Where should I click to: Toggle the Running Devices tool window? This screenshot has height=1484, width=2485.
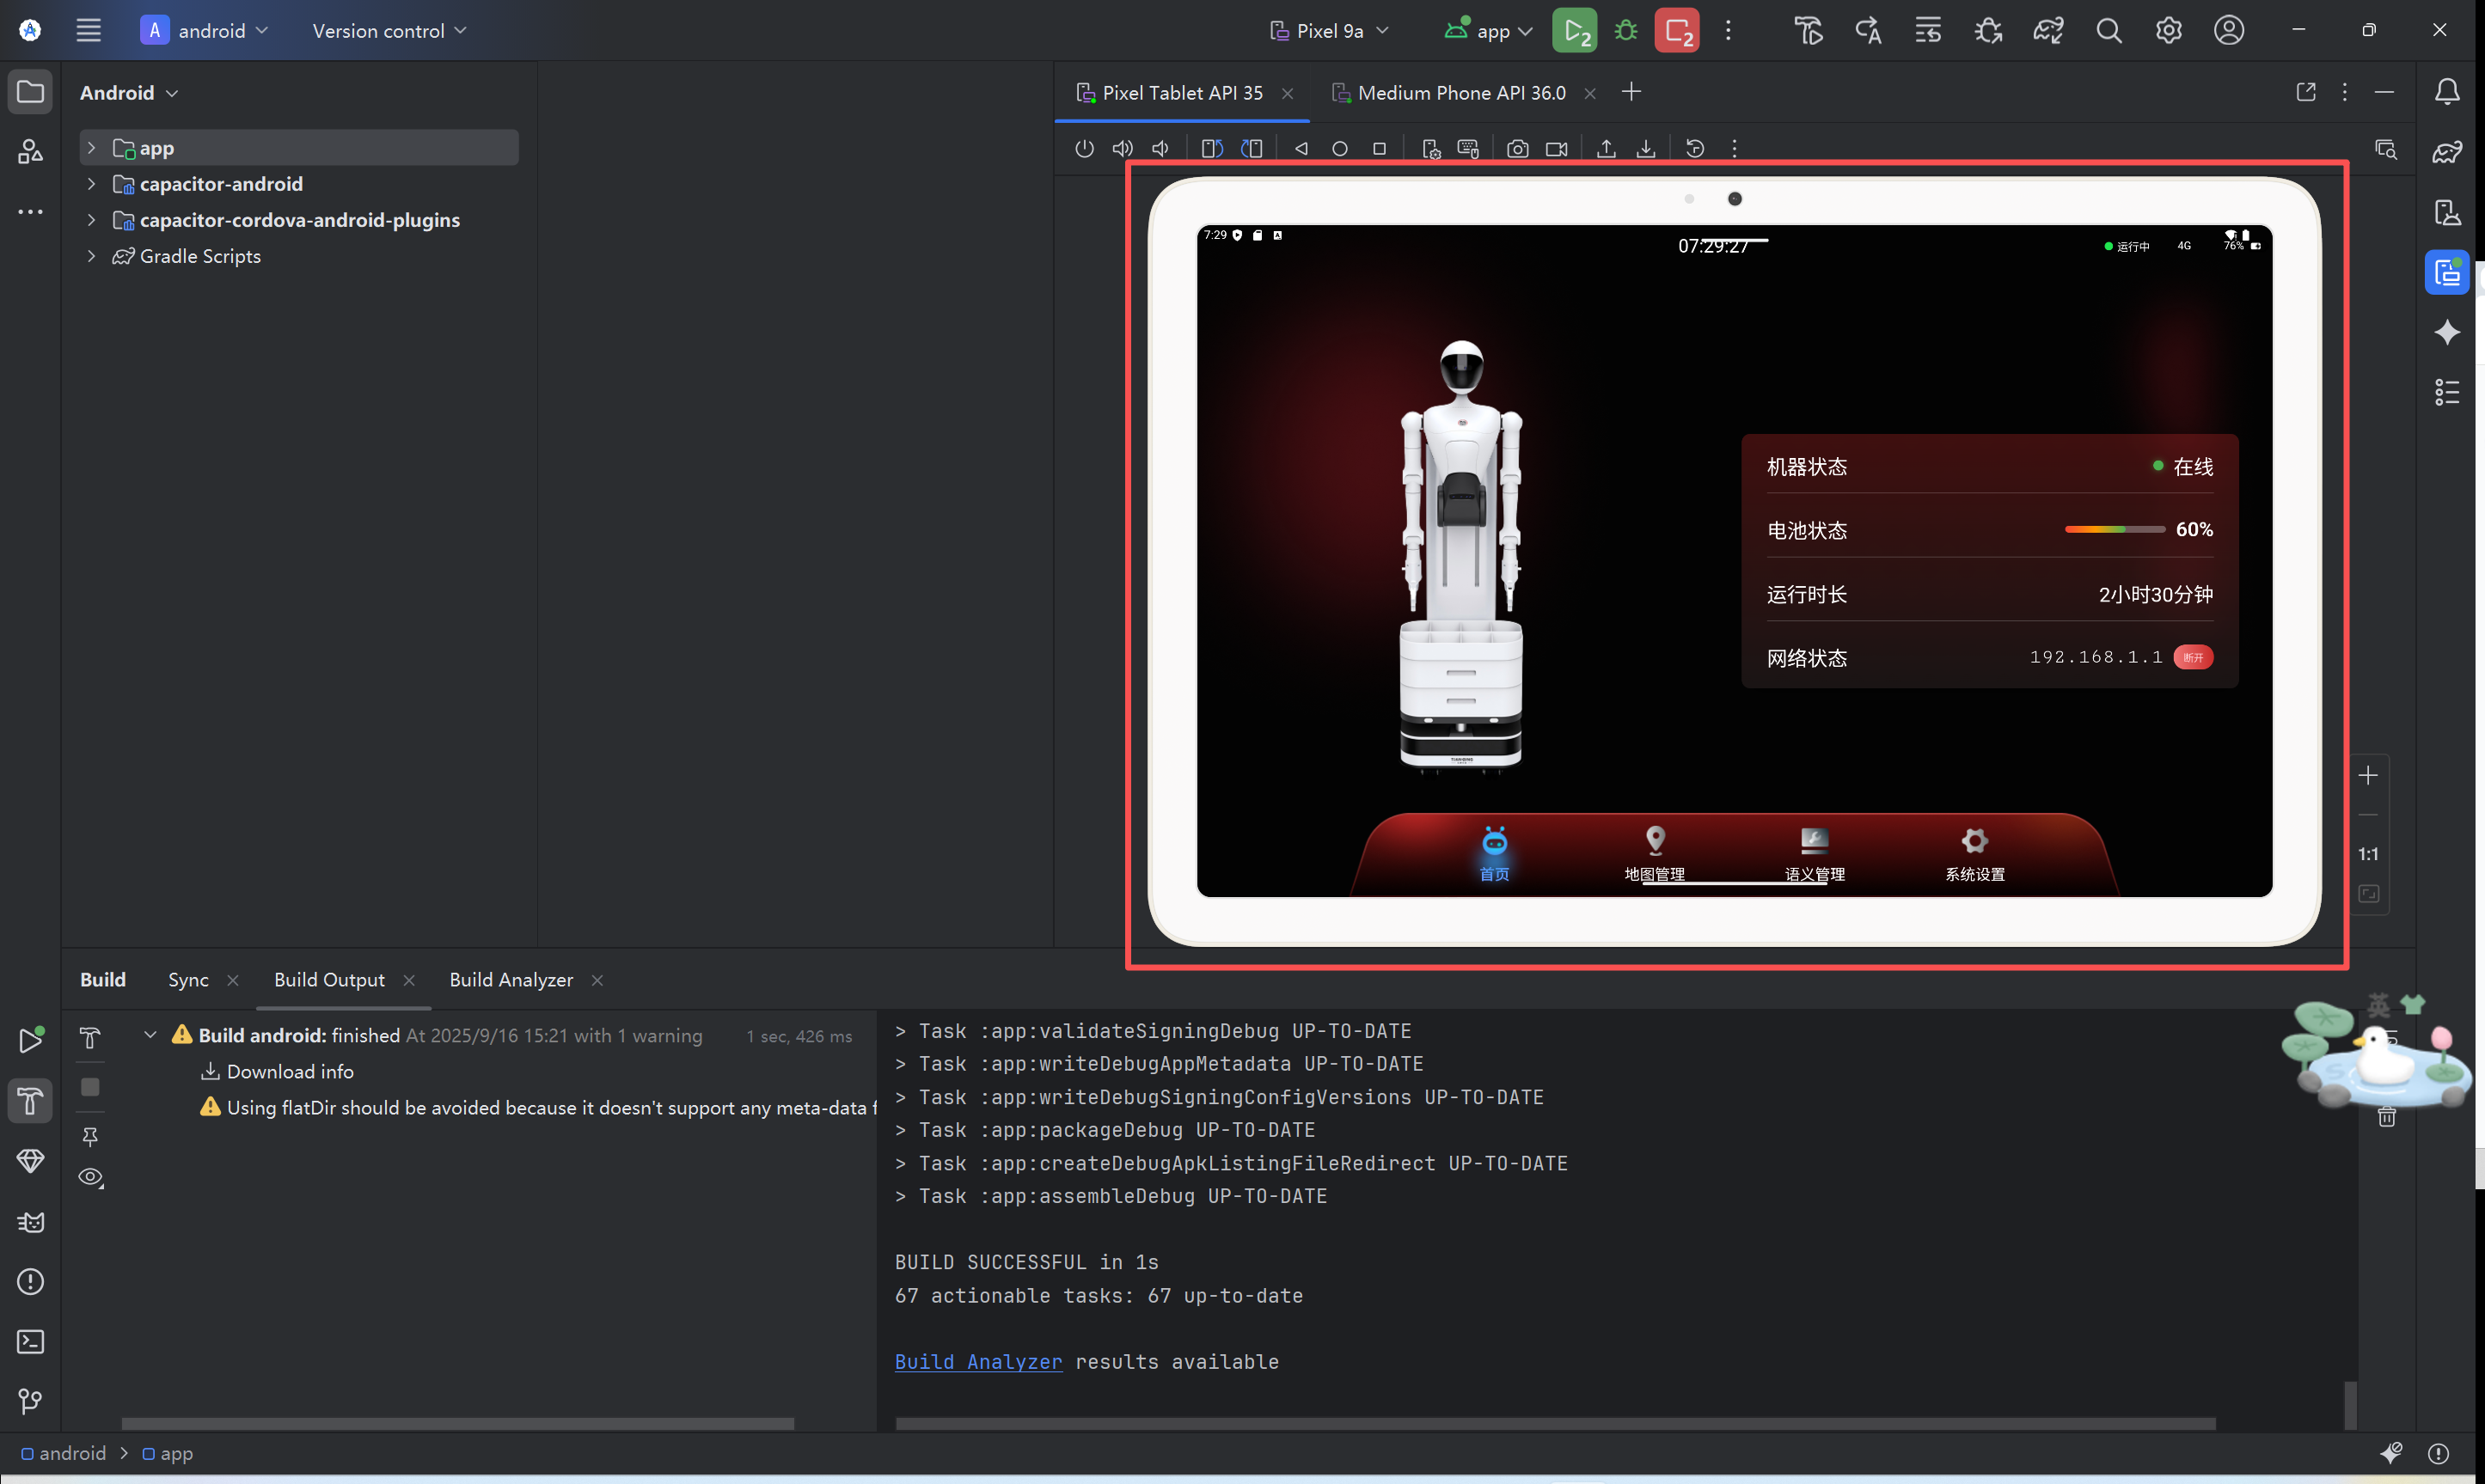[2446, 272]
